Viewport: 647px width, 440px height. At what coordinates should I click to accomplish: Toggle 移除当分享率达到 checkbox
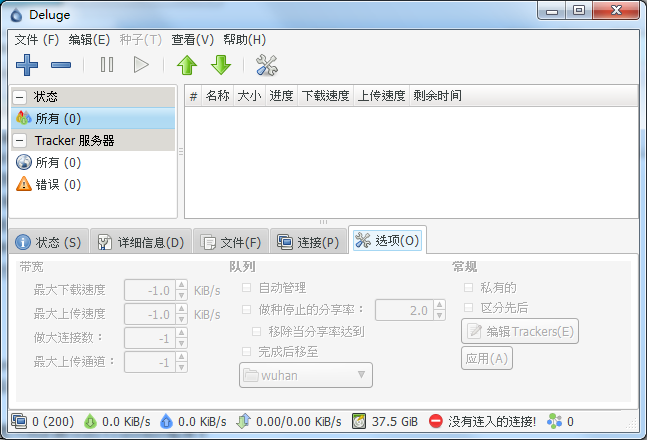[256, 331]
